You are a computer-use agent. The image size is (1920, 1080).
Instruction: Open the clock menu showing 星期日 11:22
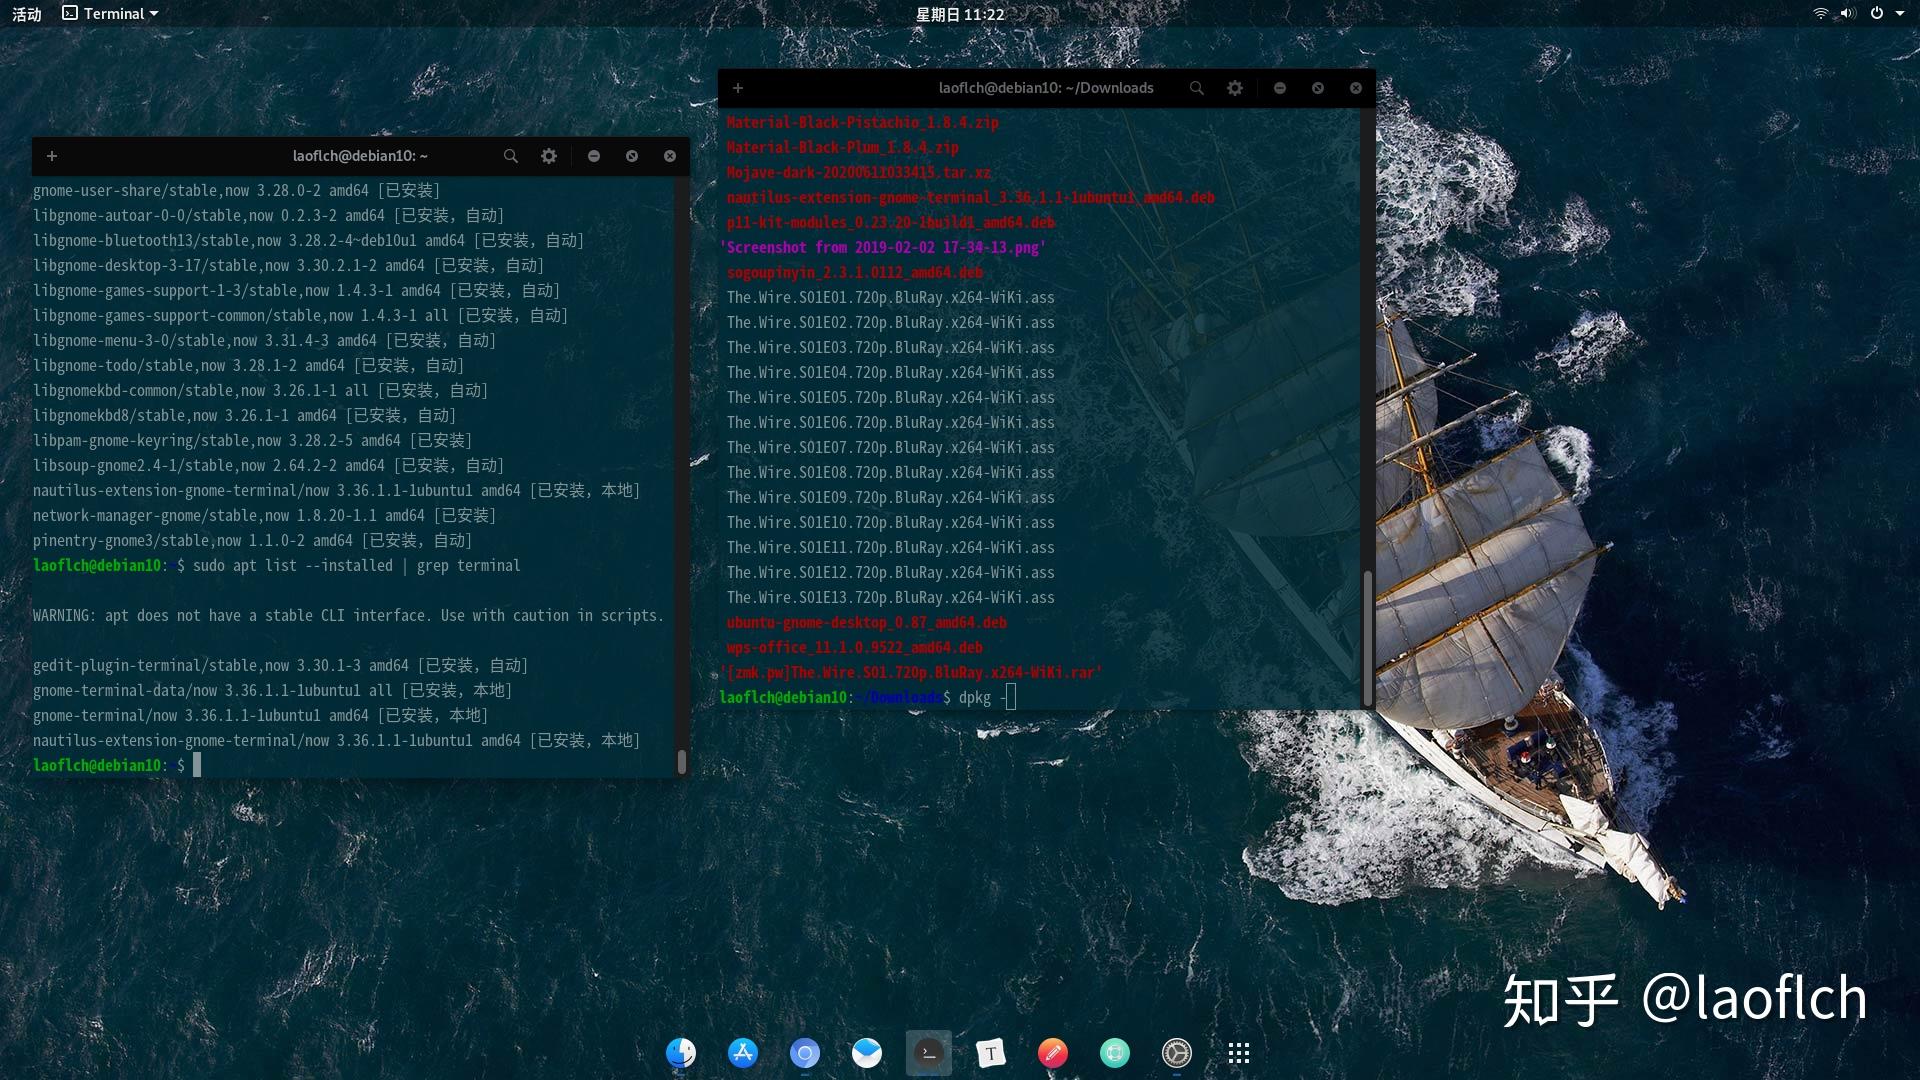point(960,14)
